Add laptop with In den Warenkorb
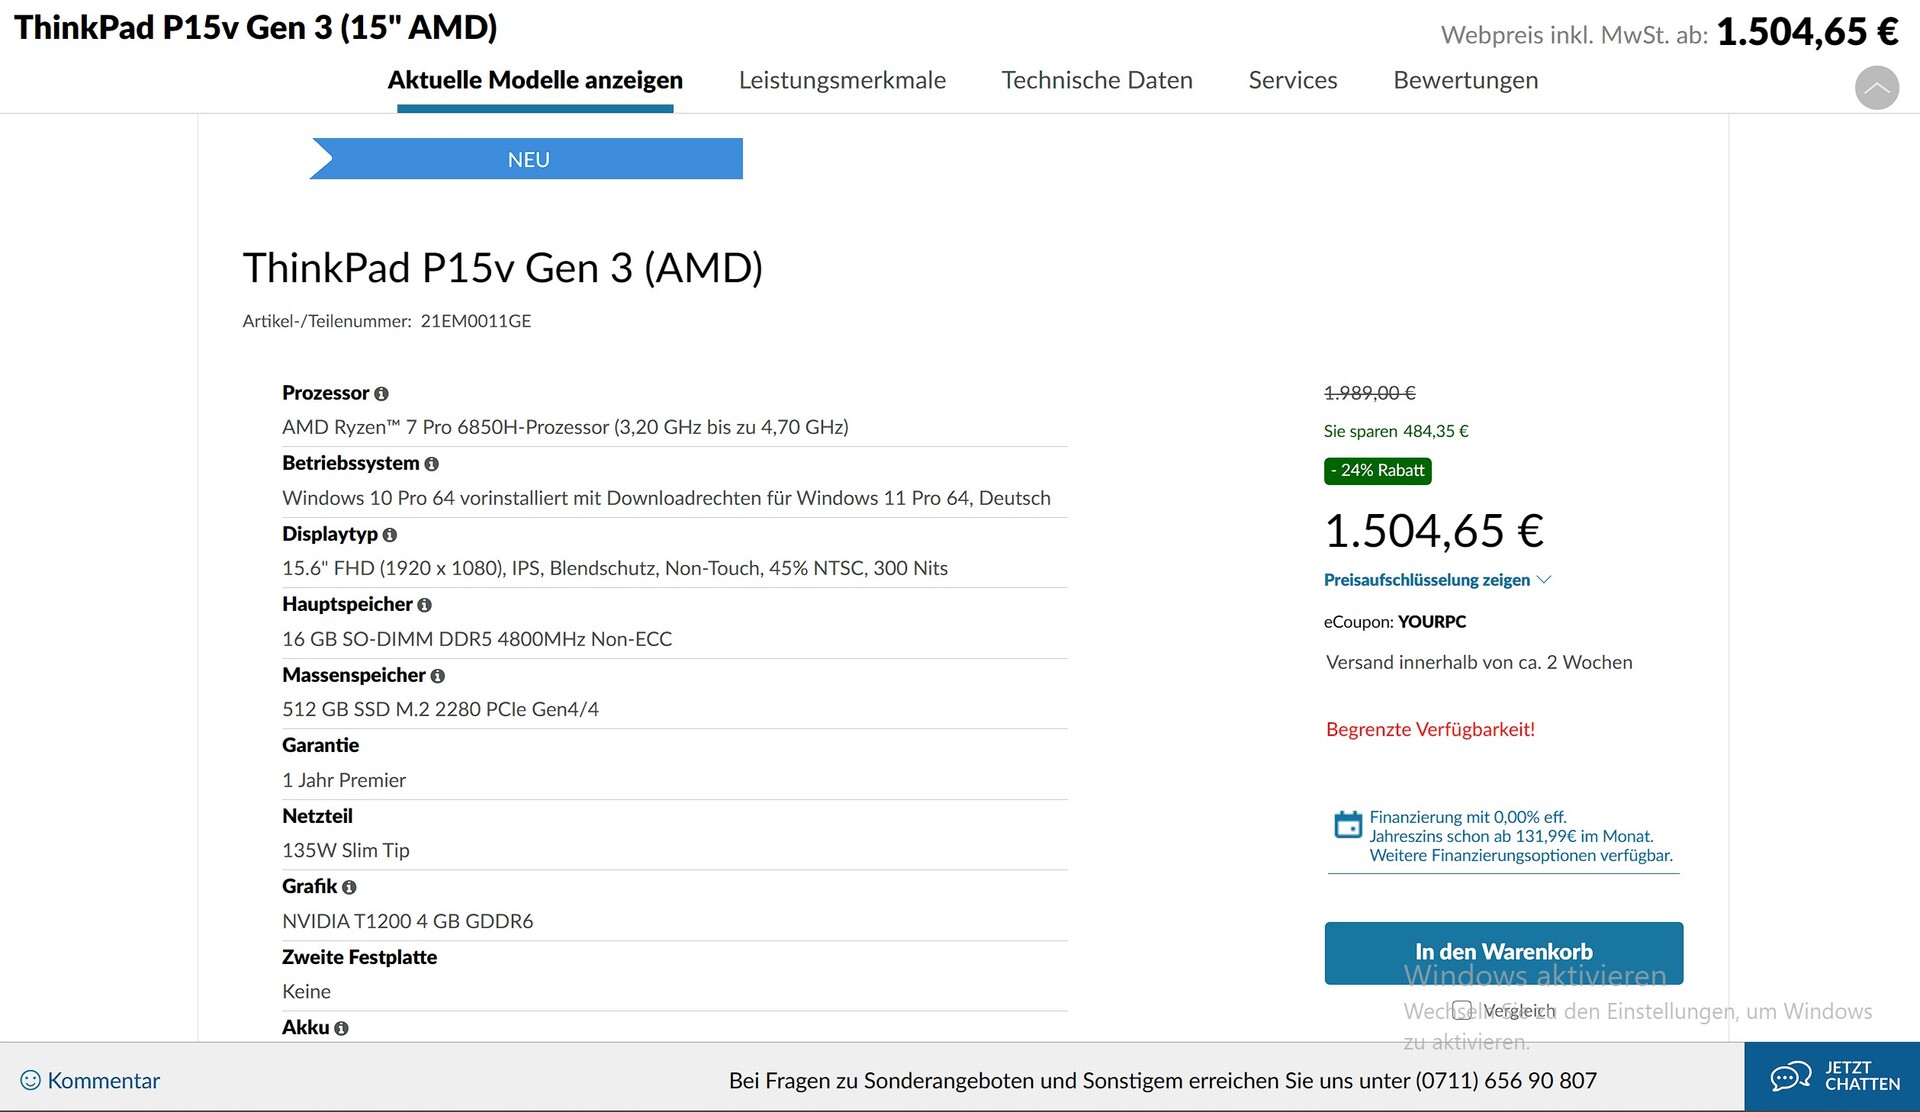 pos(1503,952)
